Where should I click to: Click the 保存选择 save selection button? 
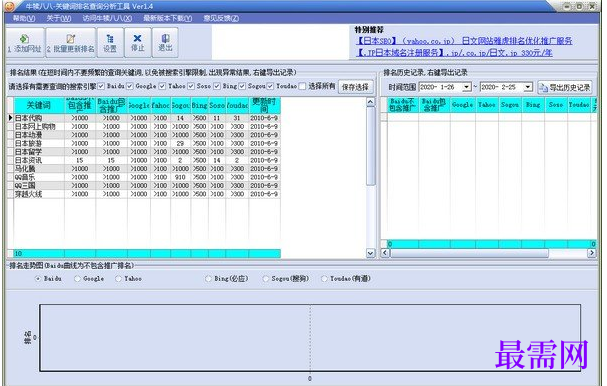355,87
